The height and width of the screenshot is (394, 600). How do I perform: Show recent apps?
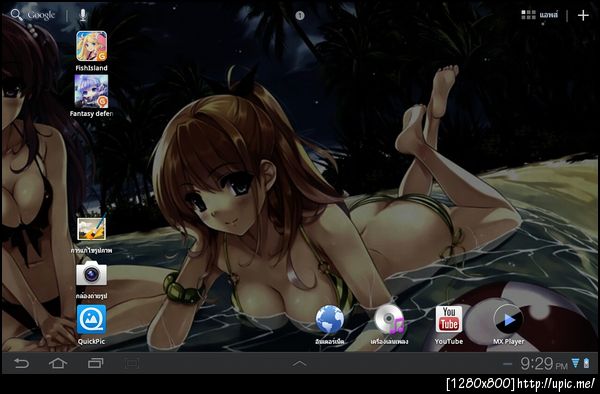point(95,363)
